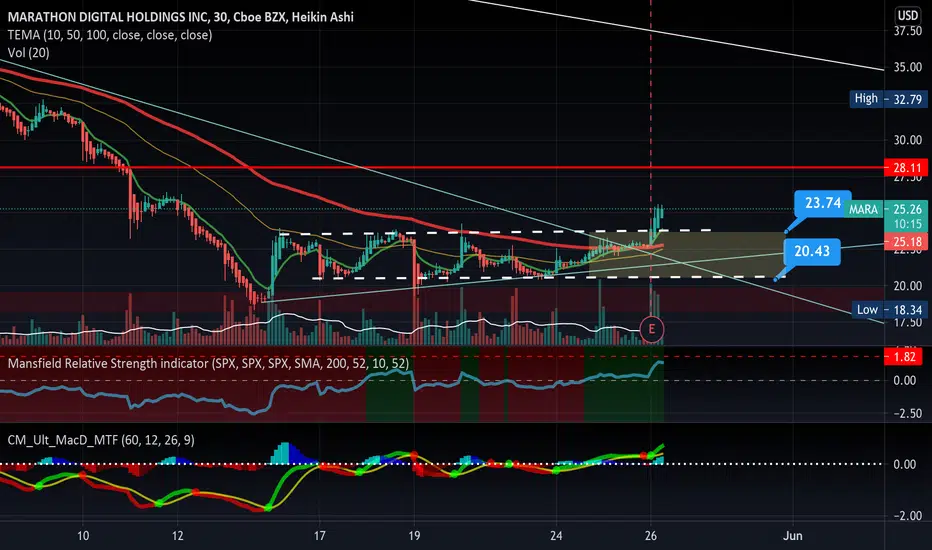932x550 pixels.
Task: Click the 30.00 price axis label
Action: coord(908,140)
